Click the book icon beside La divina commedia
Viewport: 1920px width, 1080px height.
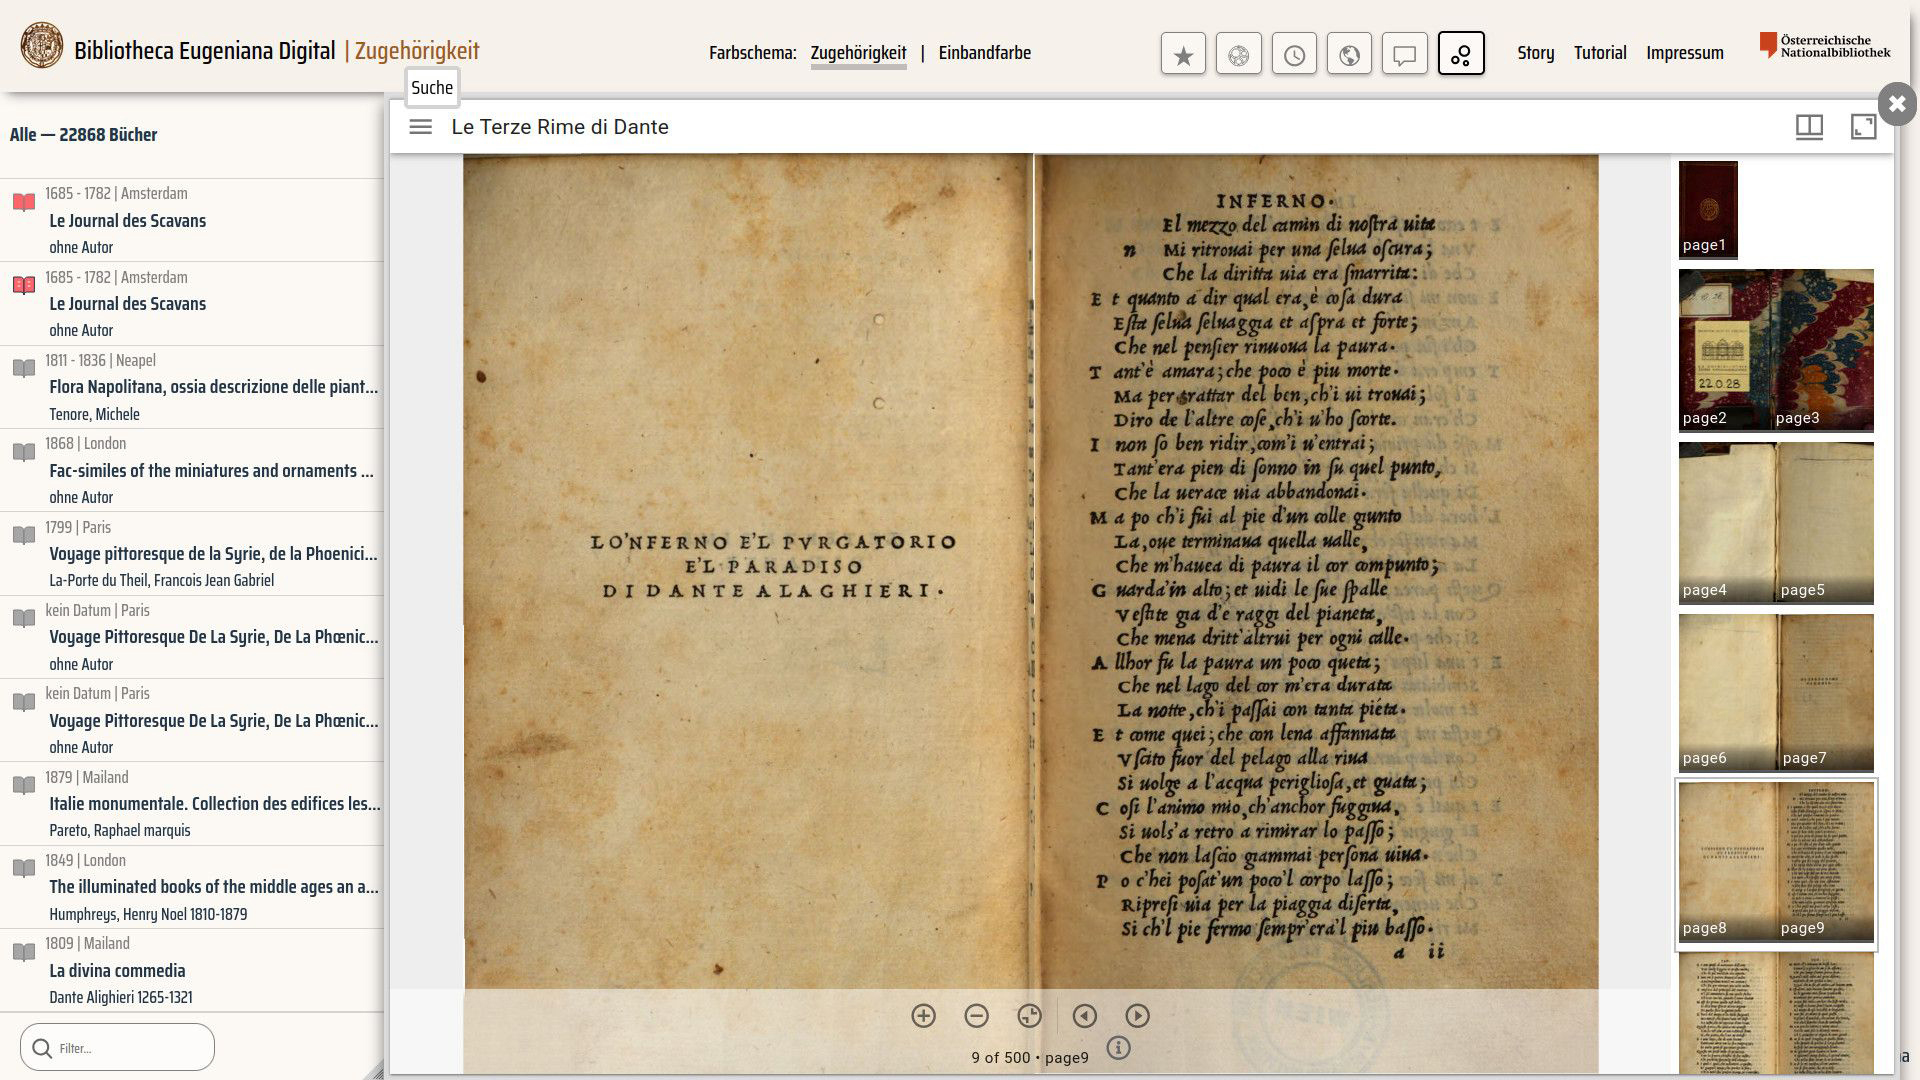pyautogui.click(x=24, y=952)
